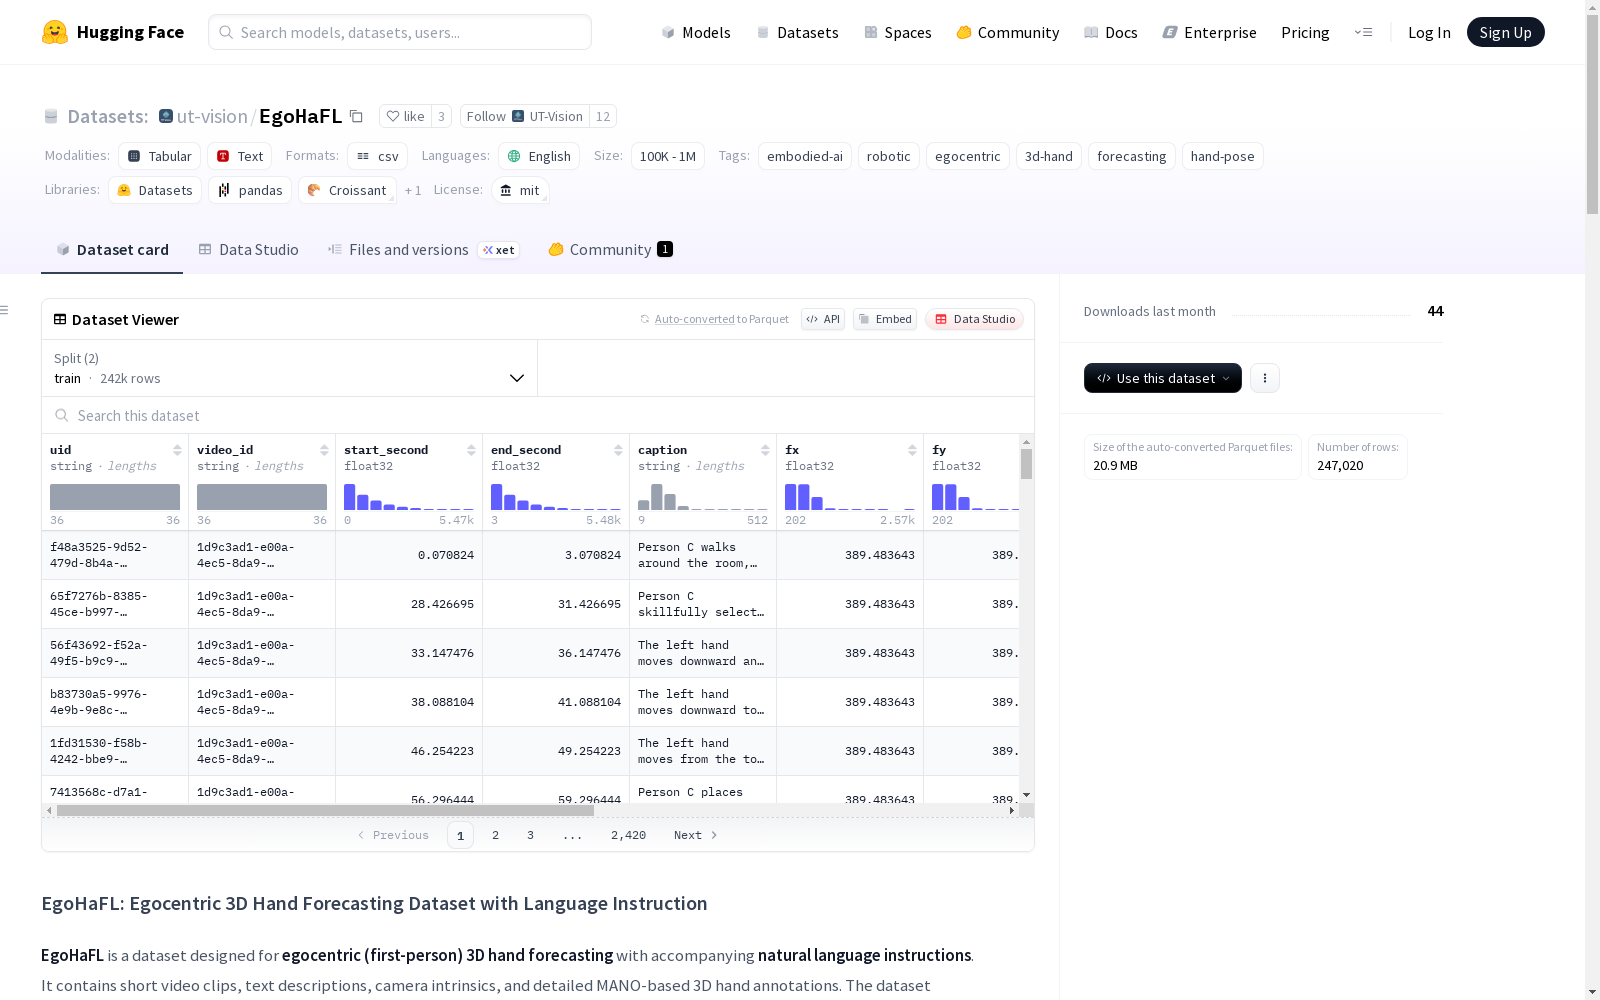Click the Embed button
The image size is (1600, 1000).
point(885,319)
